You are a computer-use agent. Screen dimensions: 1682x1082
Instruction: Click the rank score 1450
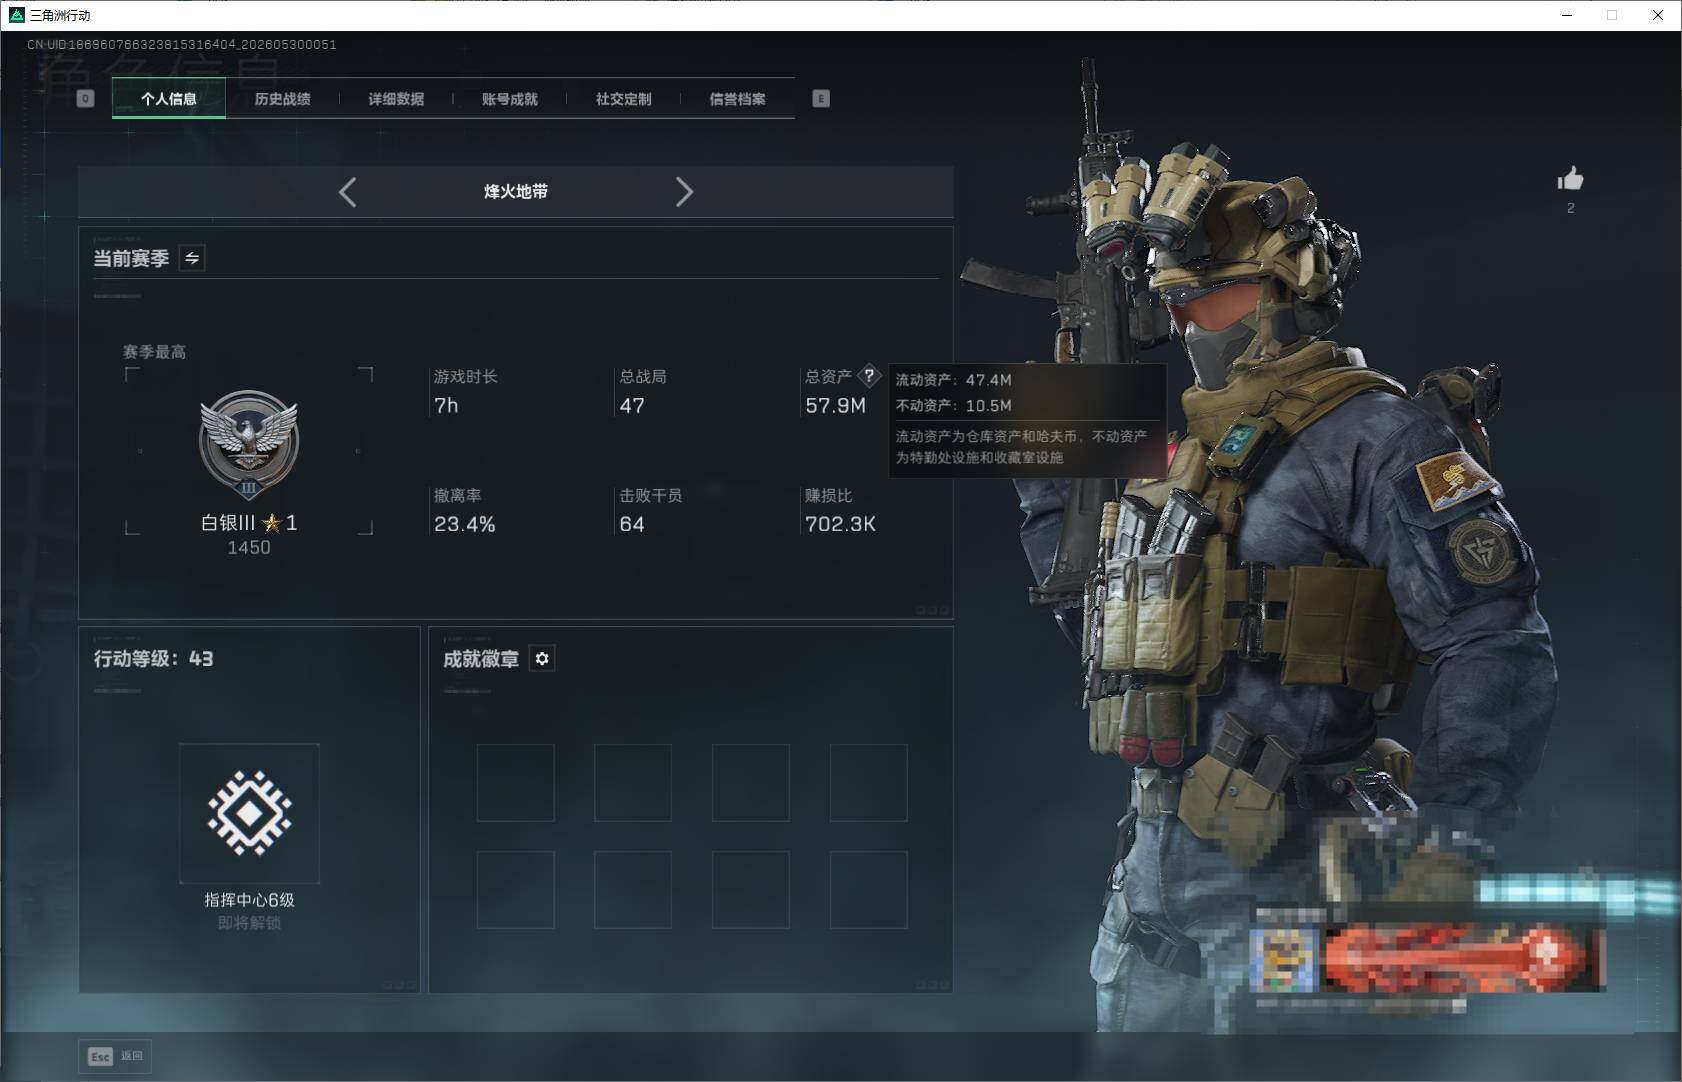coord(249,547)
